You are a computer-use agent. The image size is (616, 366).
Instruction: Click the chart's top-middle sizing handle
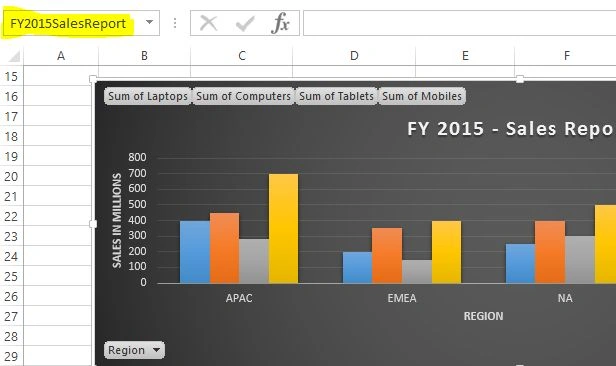click(519, 79)
